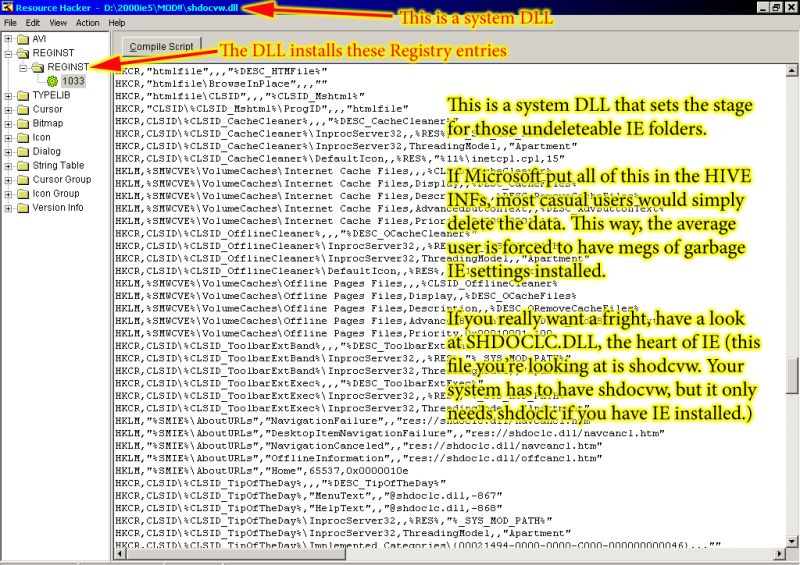Click the script editor scroll-up arrow
The image size is (800, 565).
(x=791, y=71)
